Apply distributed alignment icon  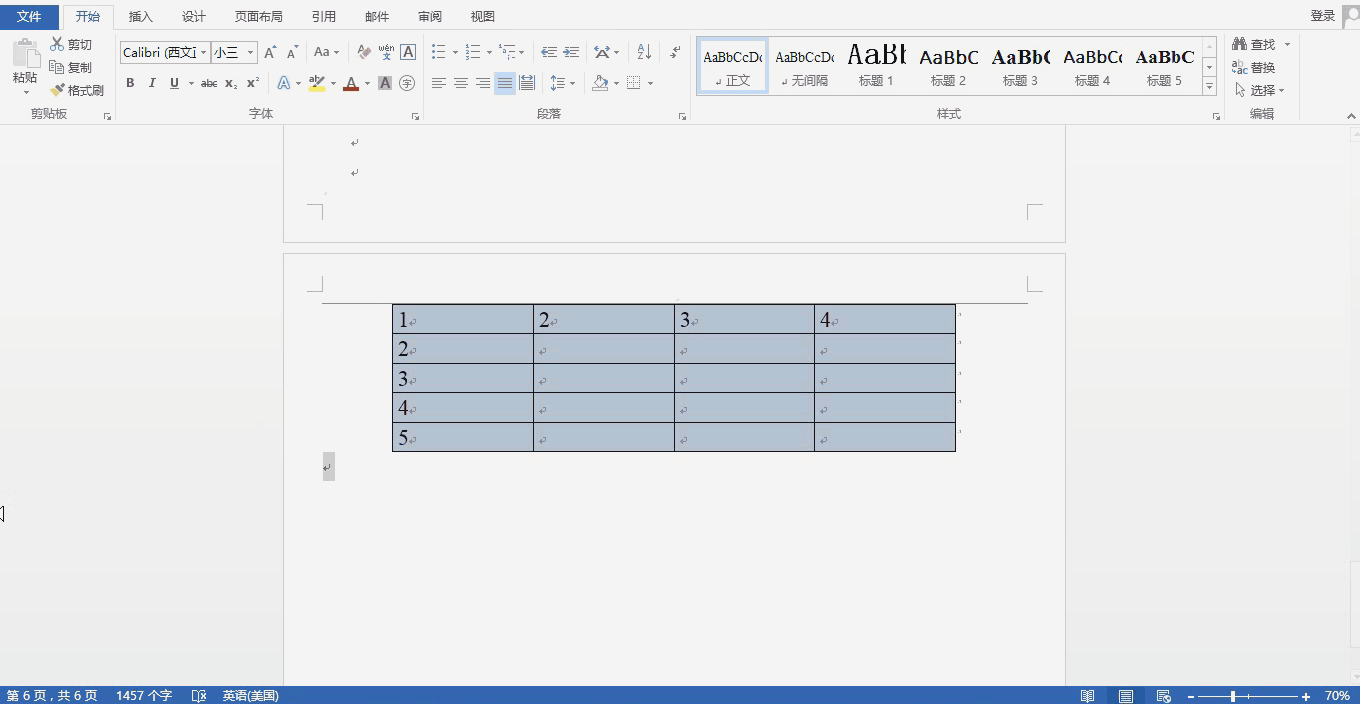[527, 83]
